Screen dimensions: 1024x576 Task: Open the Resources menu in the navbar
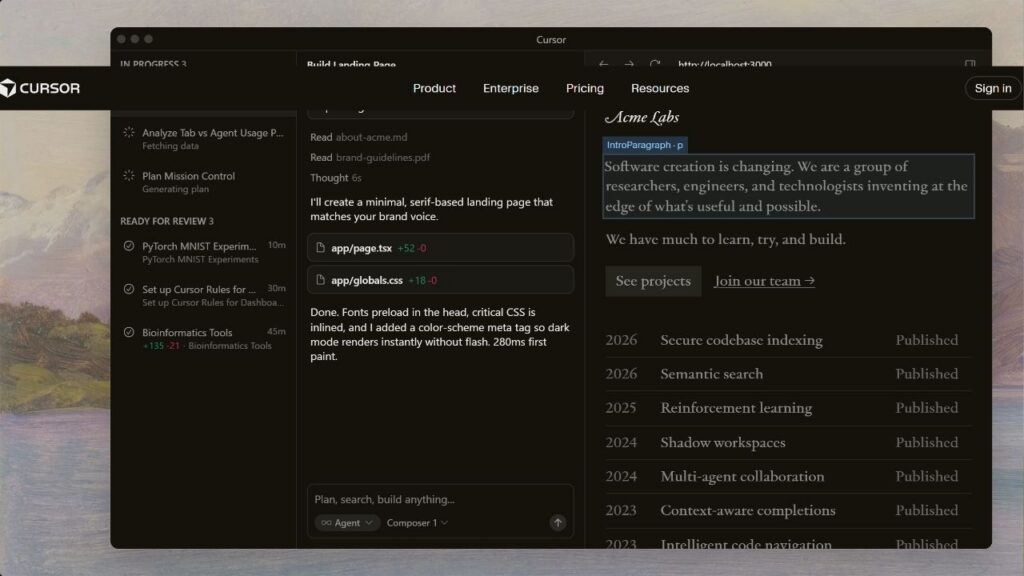(x=660, y=88)
